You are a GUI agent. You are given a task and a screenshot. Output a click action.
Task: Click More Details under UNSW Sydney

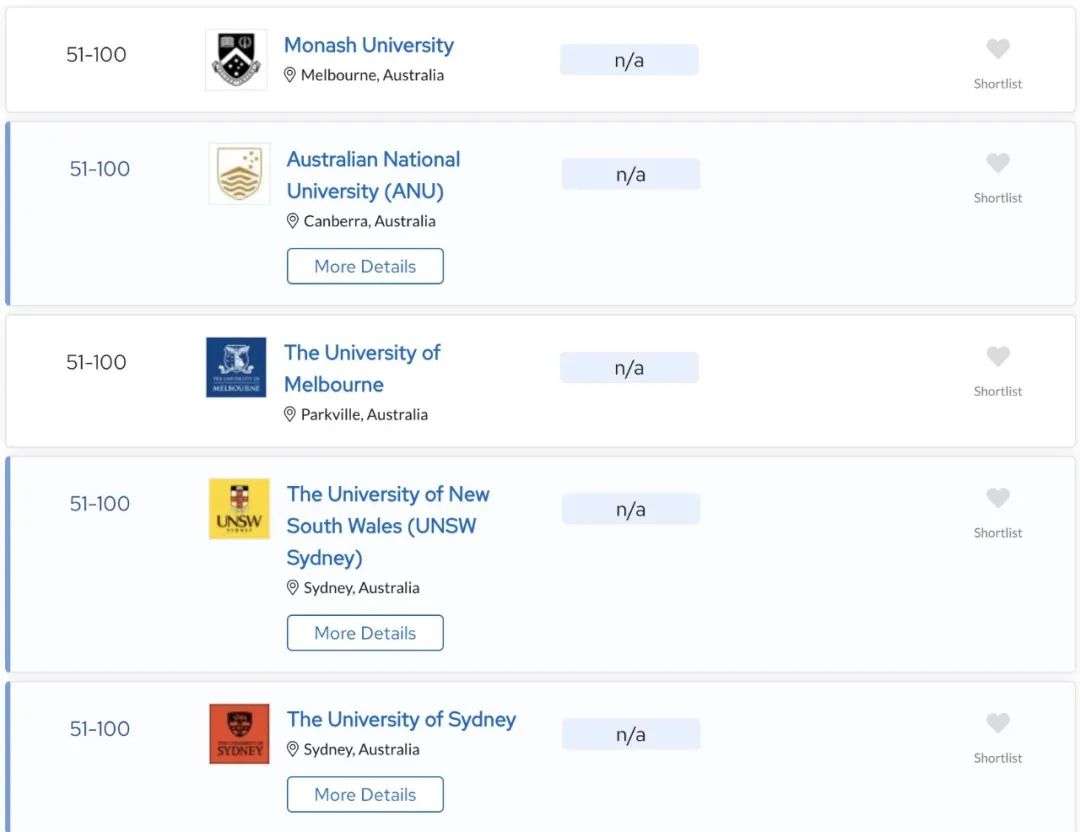[x=365, y=633]
